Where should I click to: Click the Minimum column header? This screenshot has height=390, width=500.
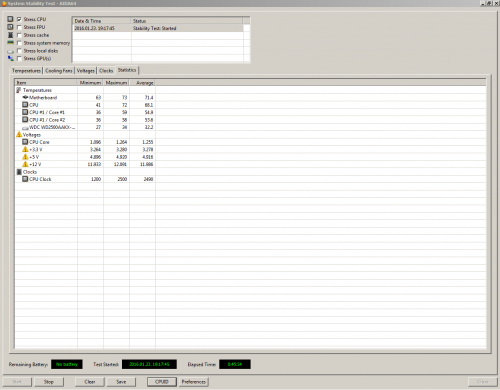coord(90,83)
